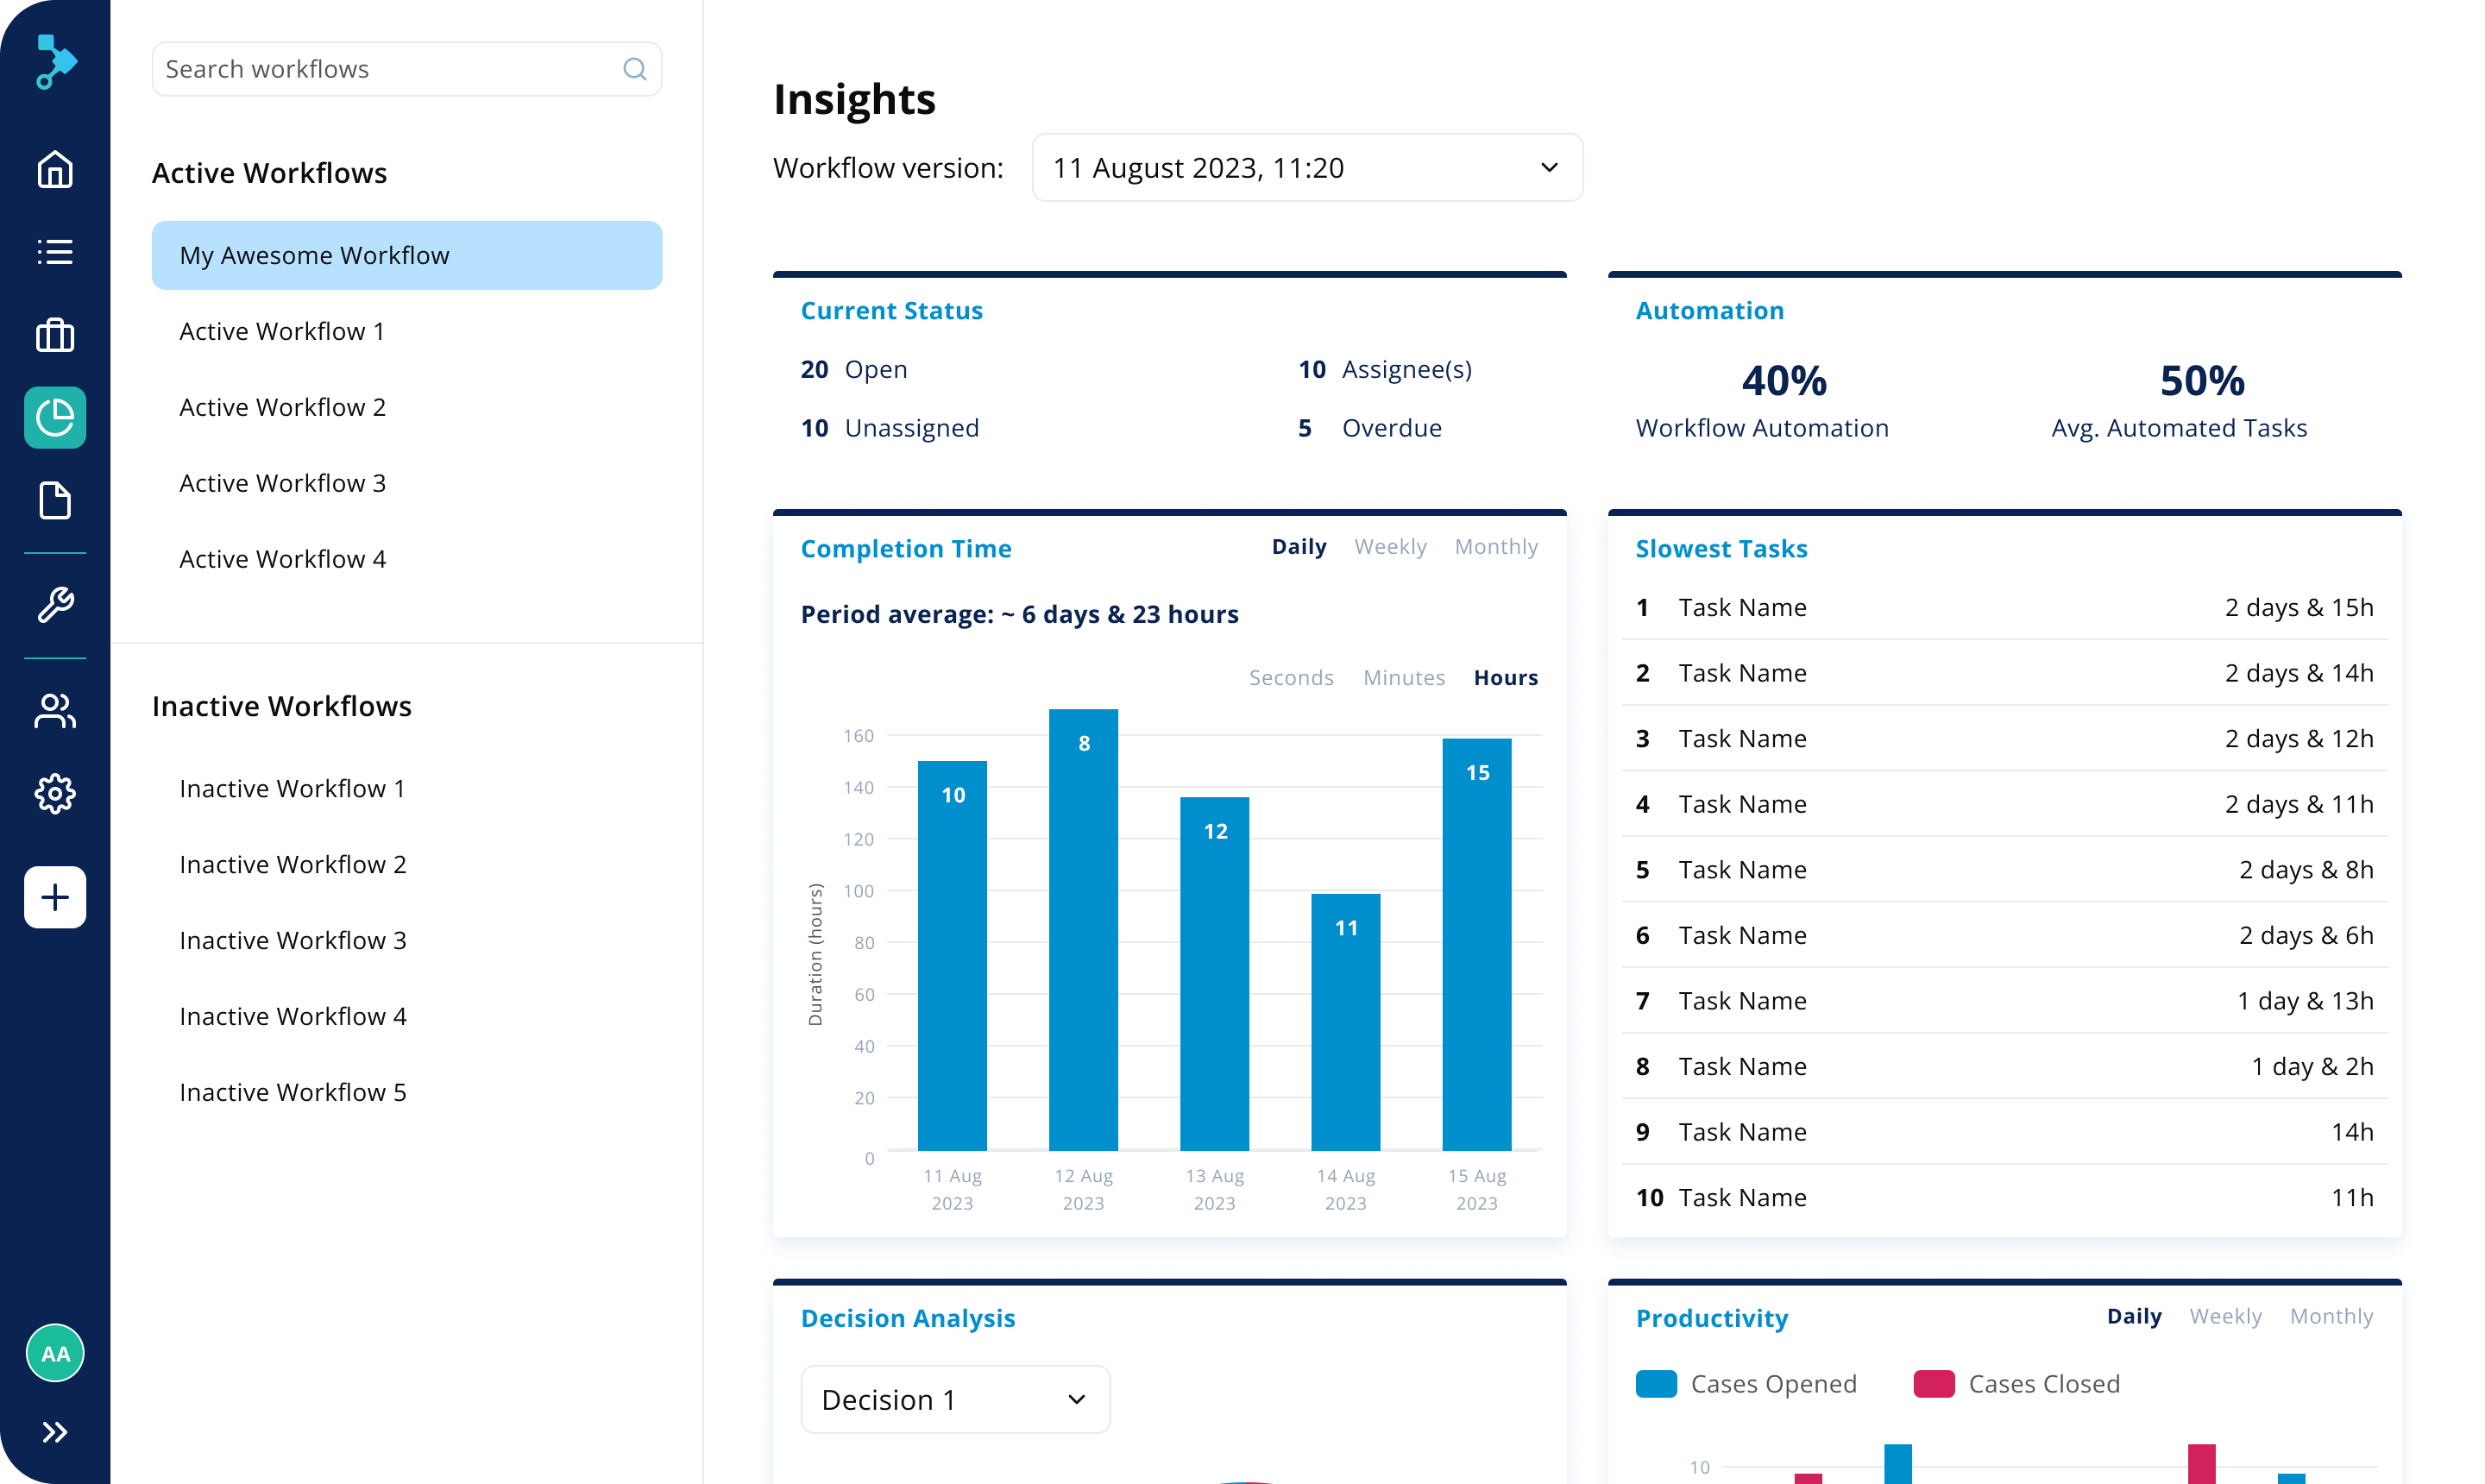Switch Productivity to Monthly
The height and width of the screenshot is (1484, 2485).
coord(2331,1317)
